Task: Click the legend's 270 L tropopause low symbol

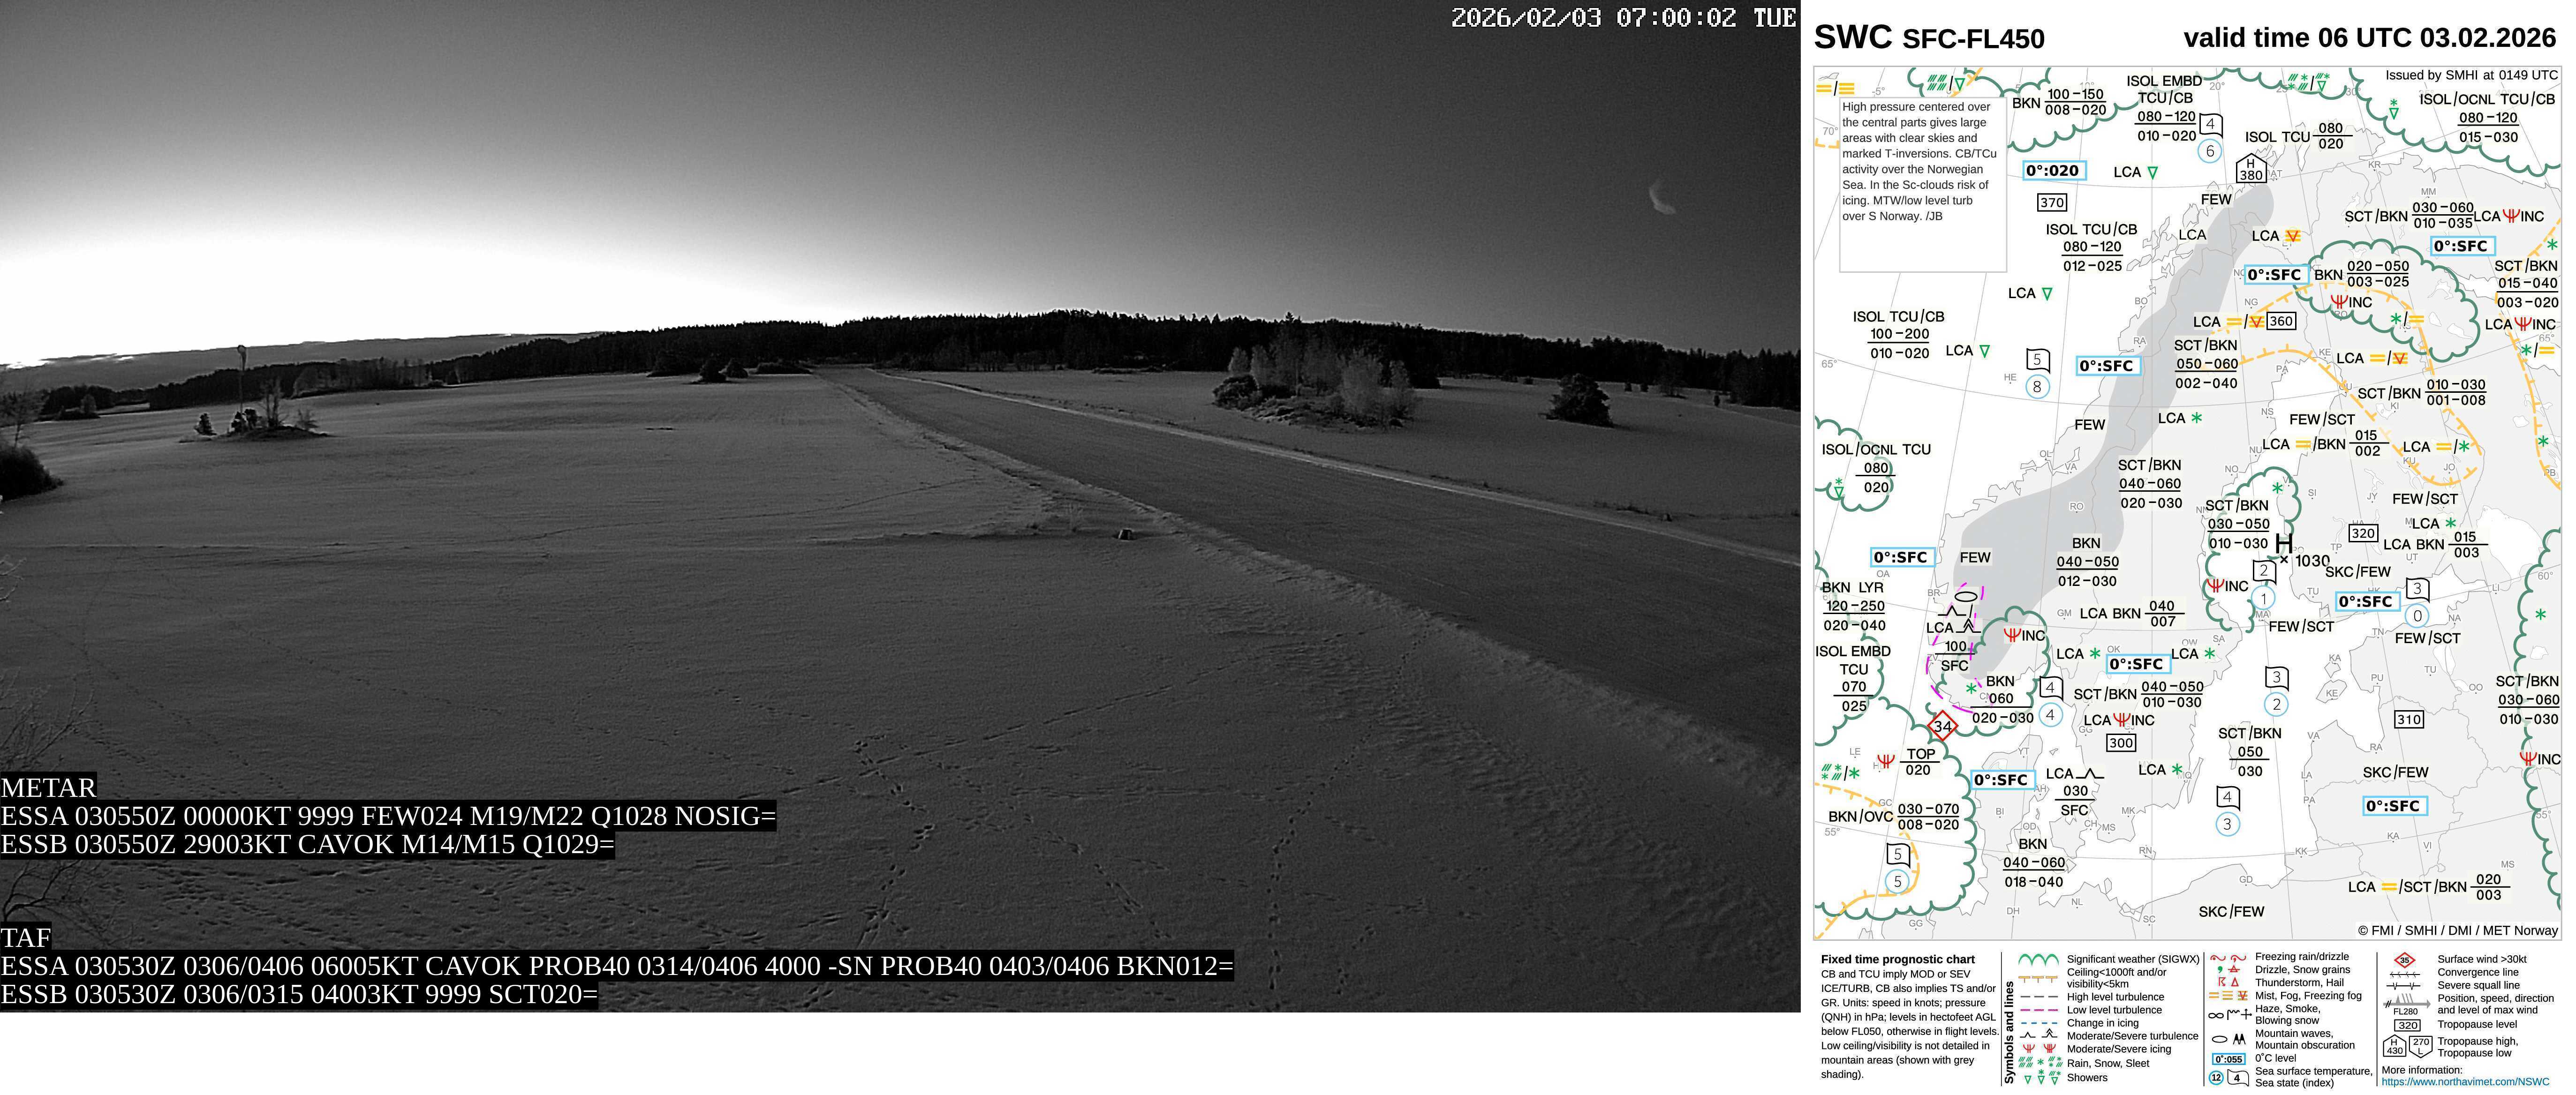Action: [x=2420, y=1046]
